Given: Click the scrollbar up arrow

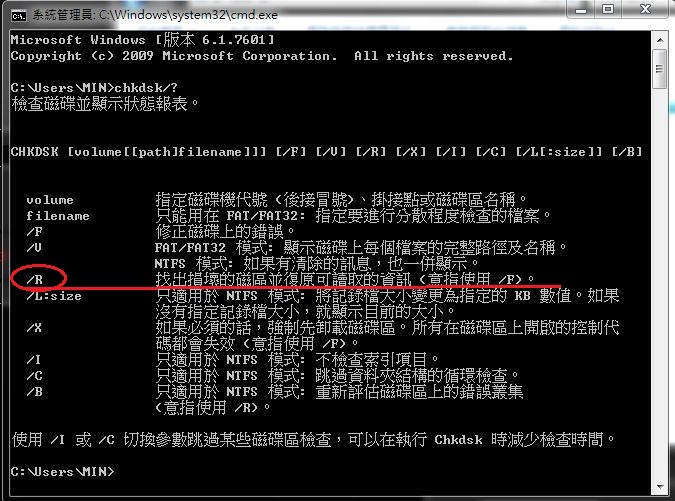Looking at the screenshot, I should coord(660,40).
